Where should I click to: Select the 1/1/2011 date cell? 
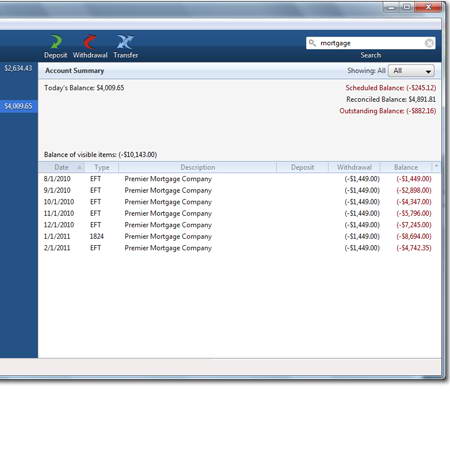[x=57, y=236]
